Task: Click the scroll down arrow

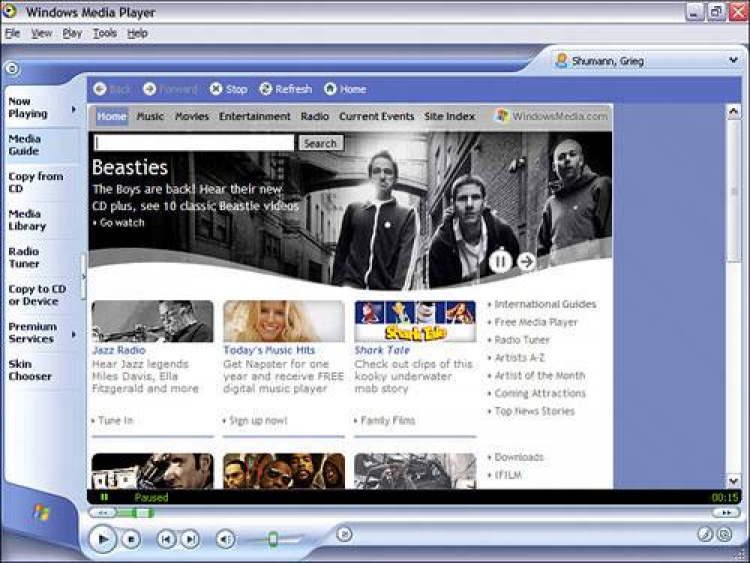Action: (x=734, y=480)
